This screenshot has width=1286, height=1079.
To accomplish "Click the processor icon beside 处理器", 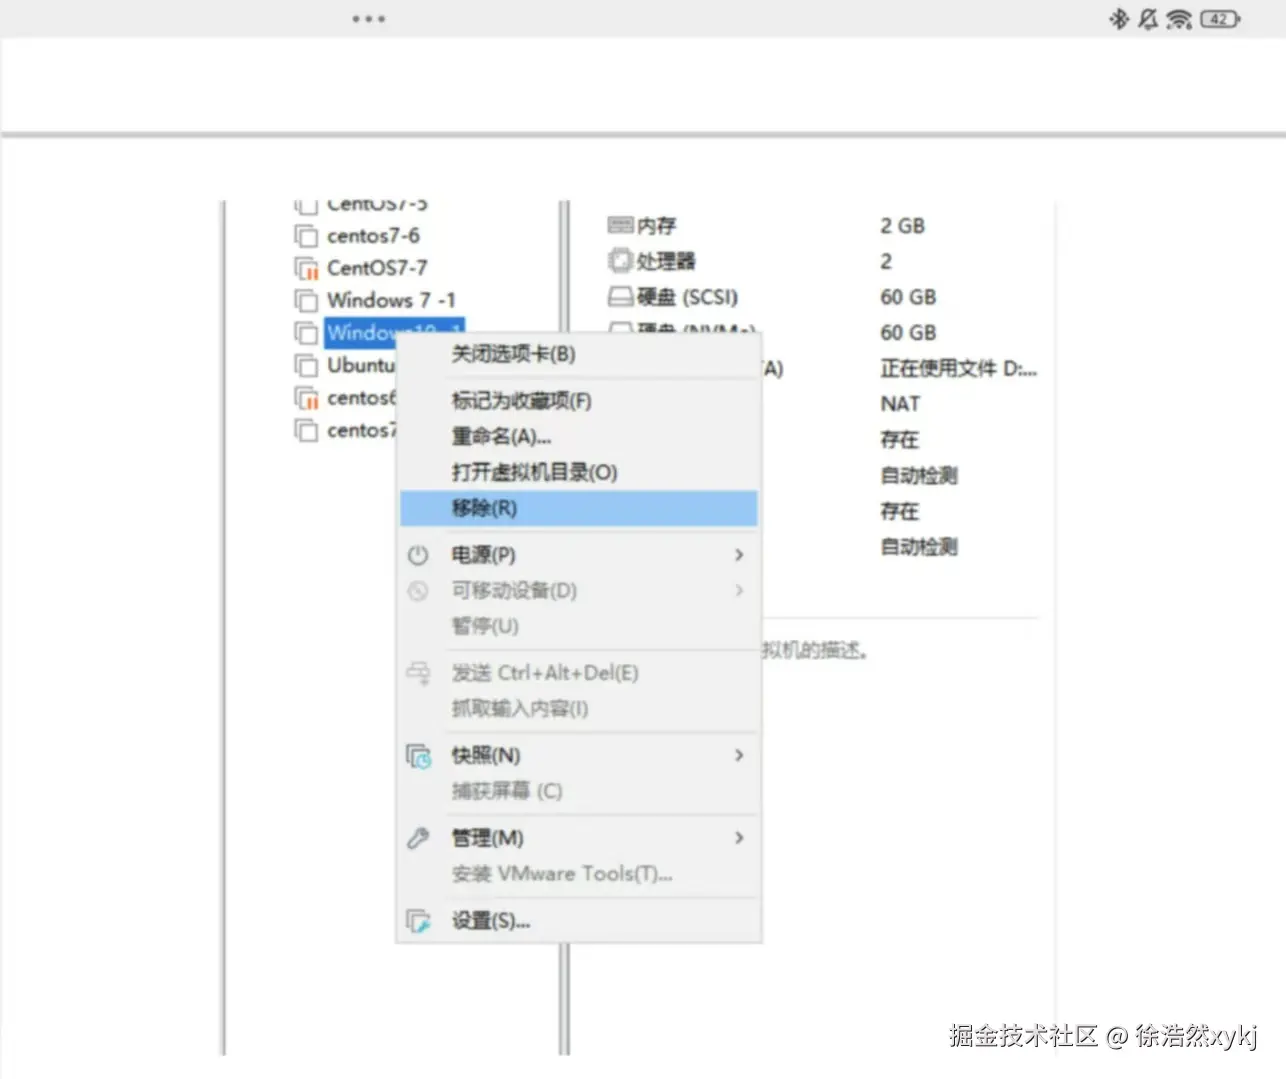I will 620,261.
